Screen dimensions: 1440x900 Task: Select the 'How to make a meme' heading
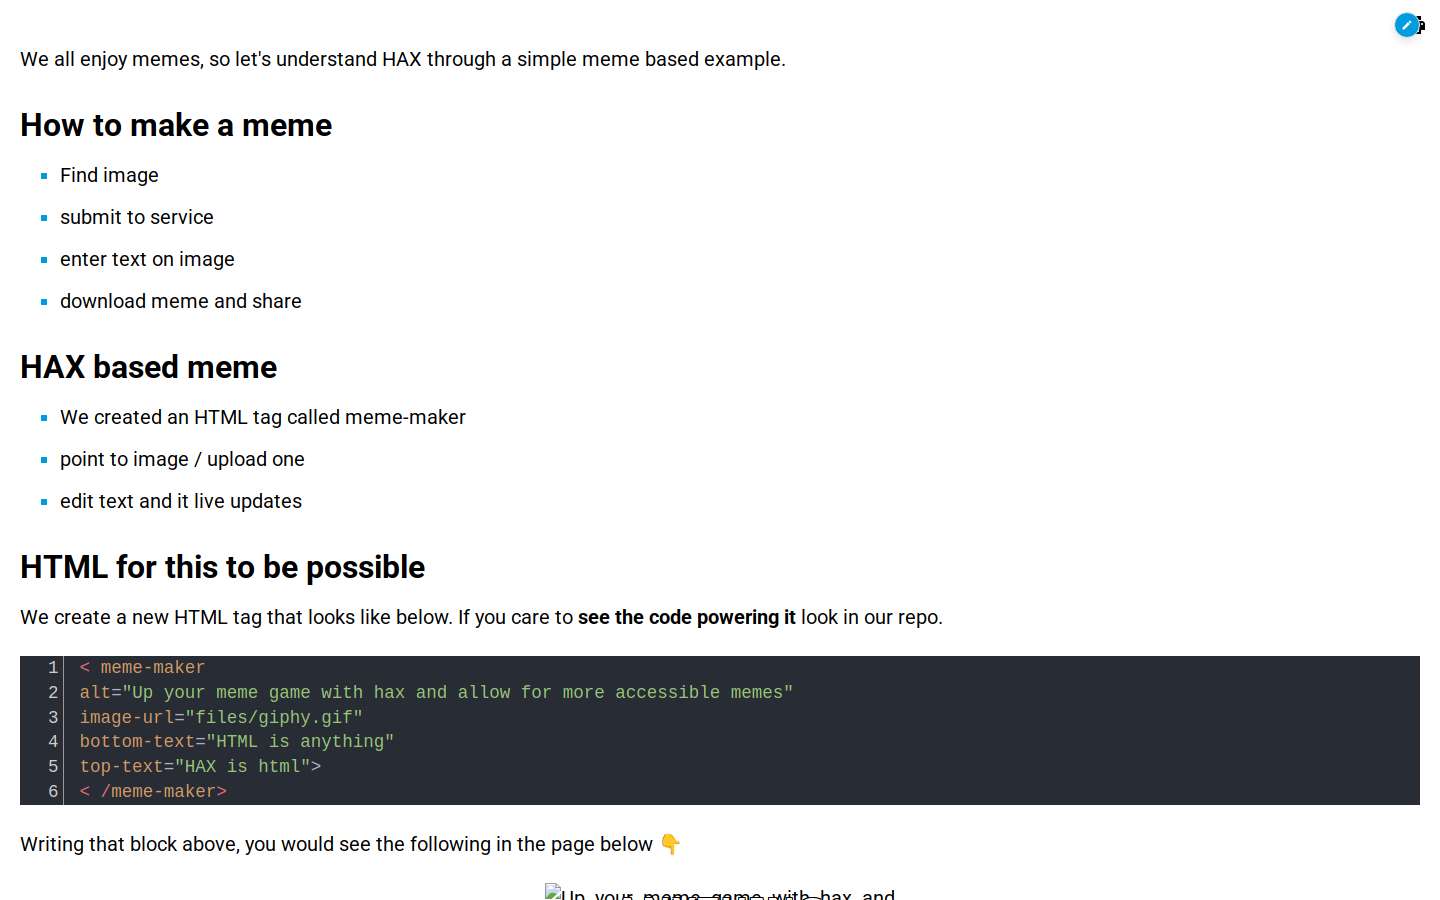point(176,125)
